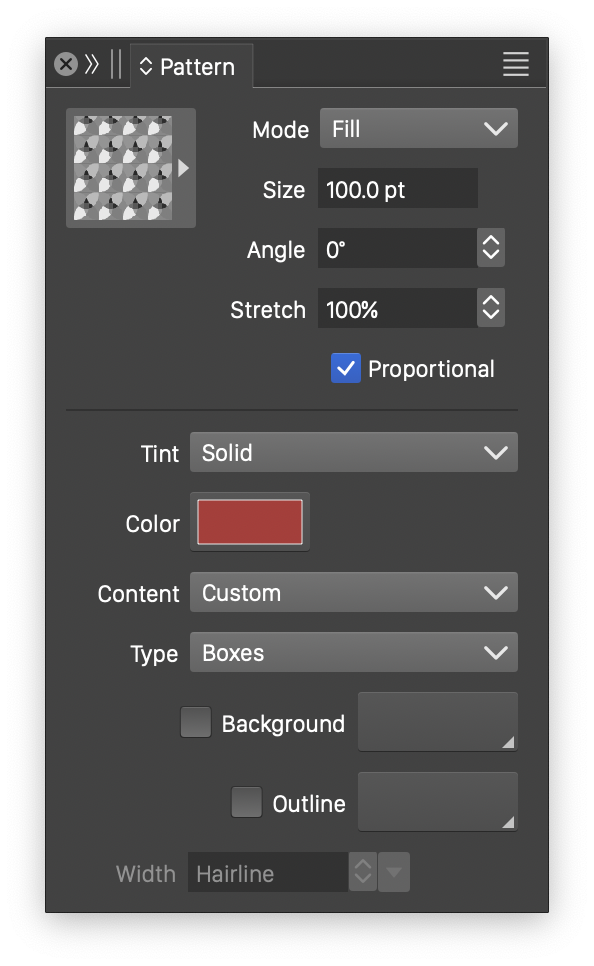The height and width of the screenshot is (966, 594).
Task: Enable the Outline checkbox
Action: pos(246,802)
